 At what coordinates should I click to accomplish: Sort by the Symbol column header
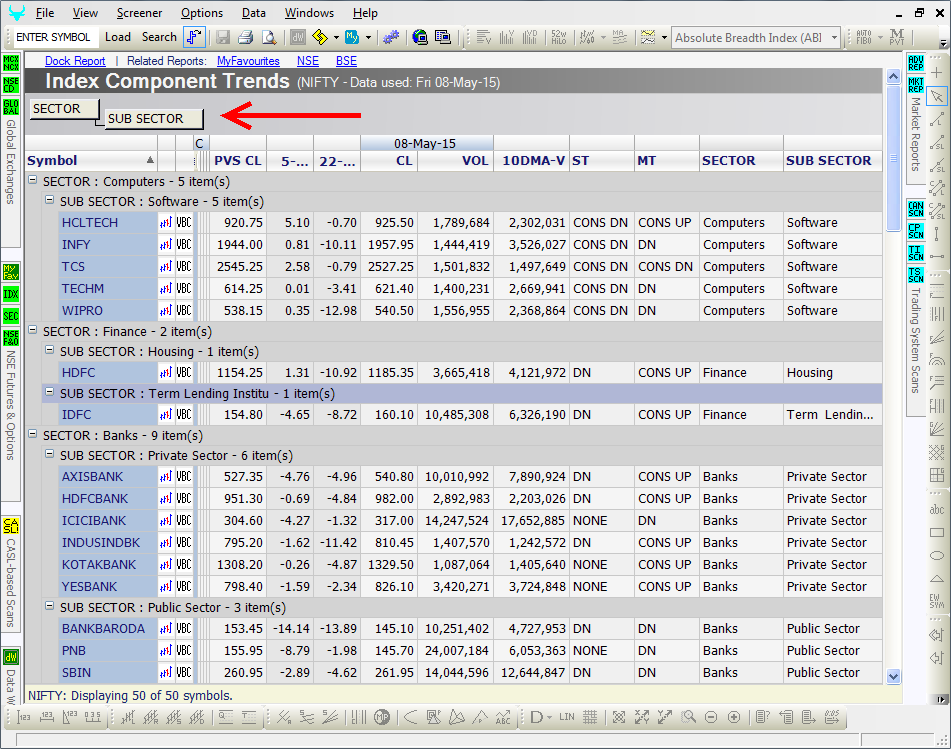click(91, 161)
